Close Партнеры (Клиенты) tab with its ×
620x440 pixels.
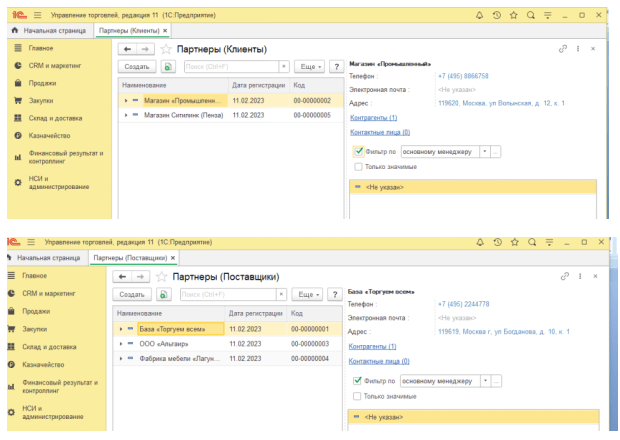(x=165, y=30)
